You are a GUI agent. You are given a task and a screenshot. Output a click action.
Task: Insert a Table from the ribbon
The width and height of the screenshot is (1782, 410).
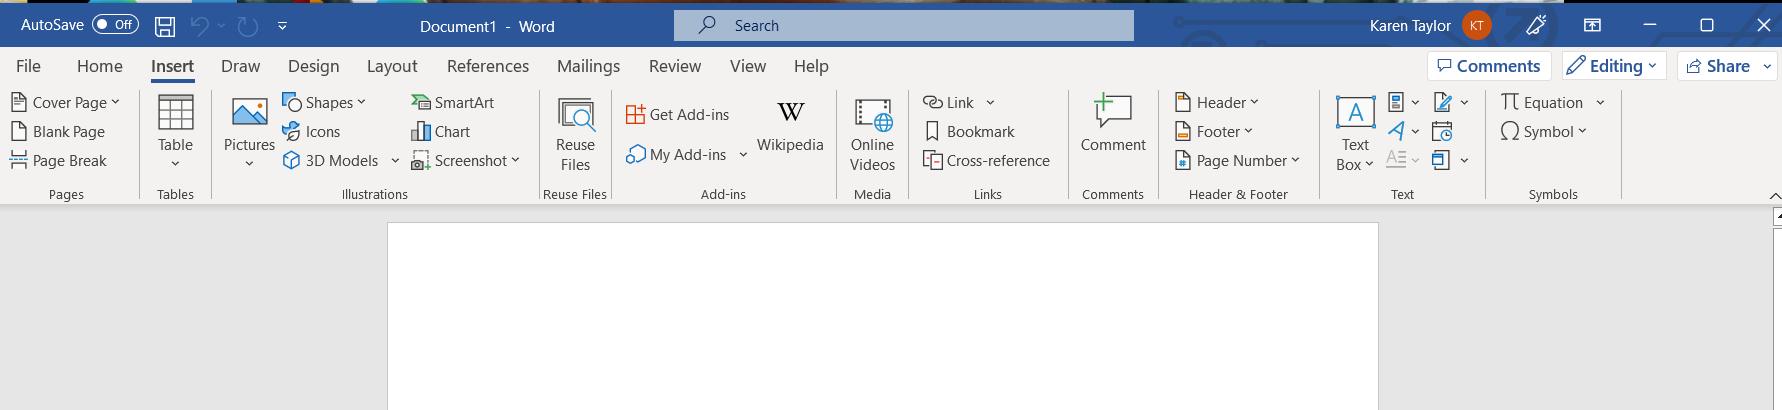pyautogui.click(x=175, y=132)
